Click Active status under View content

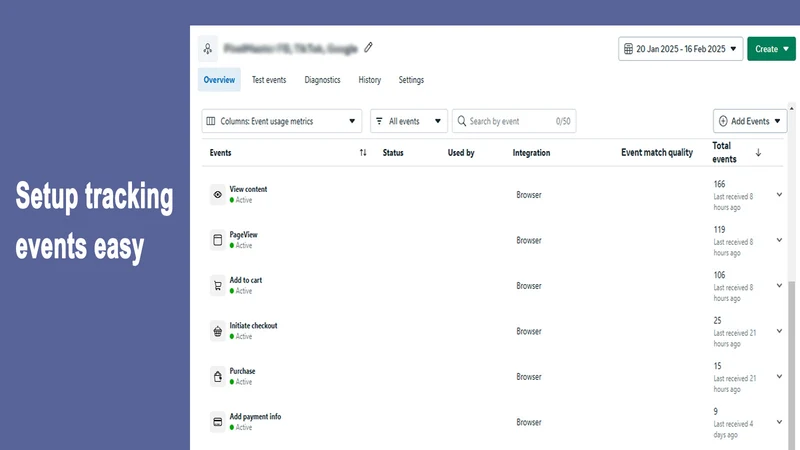[x=241, y=200]
